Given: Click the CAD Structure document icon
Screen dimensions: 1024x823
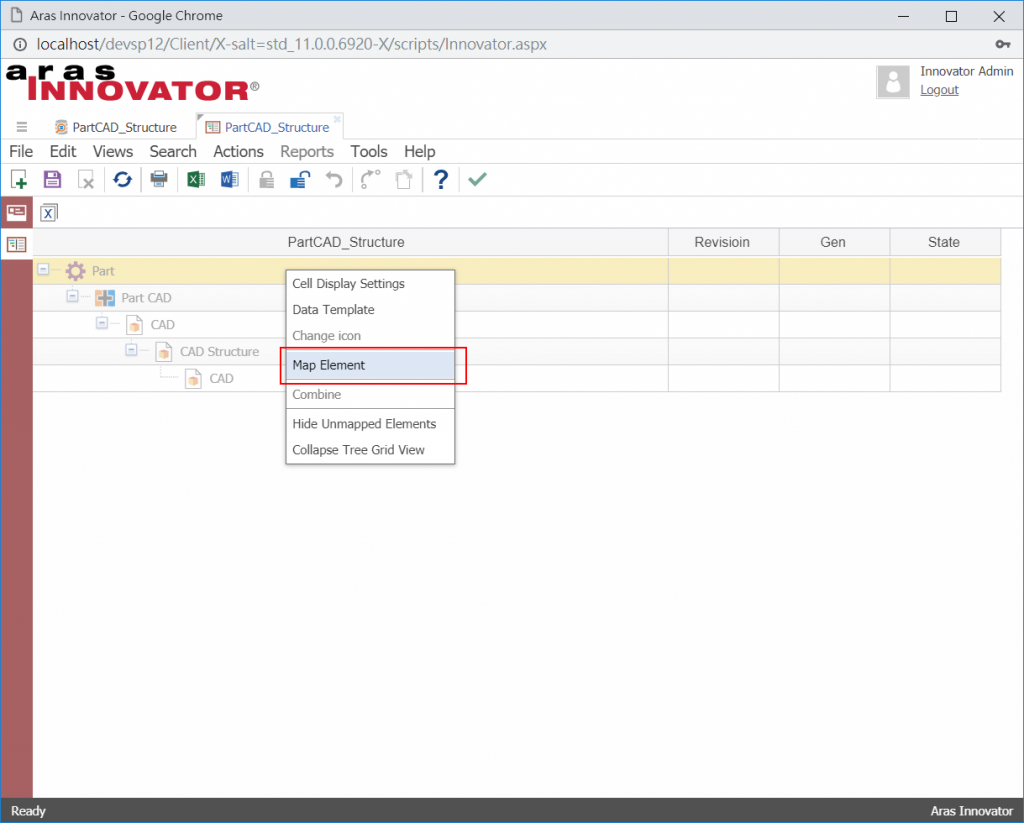Looking at the screenshot, I should point(164,351).
